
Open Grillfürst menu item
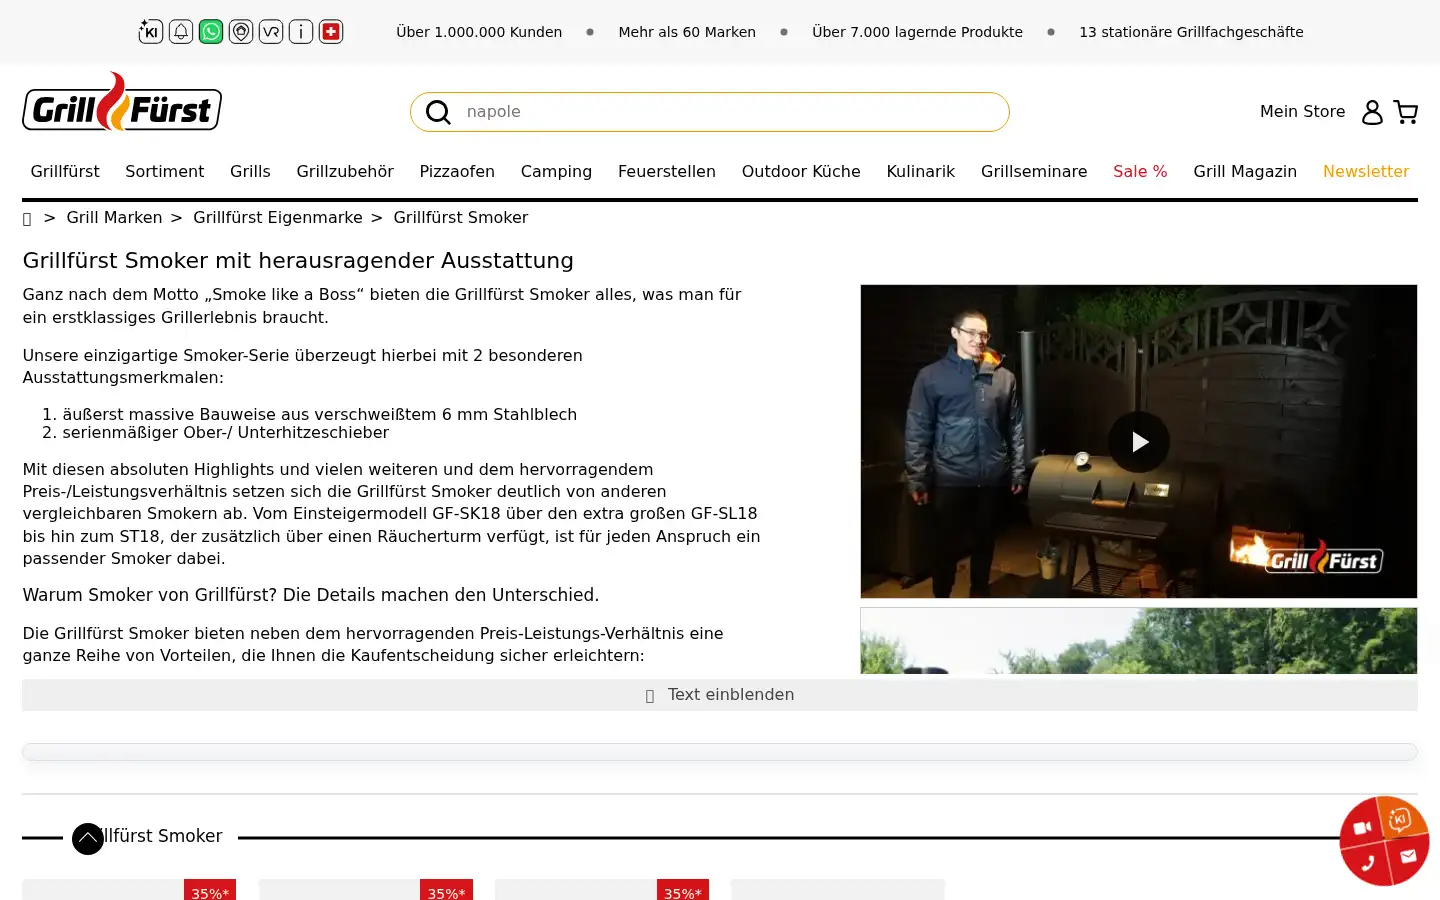tap(65, 172)
